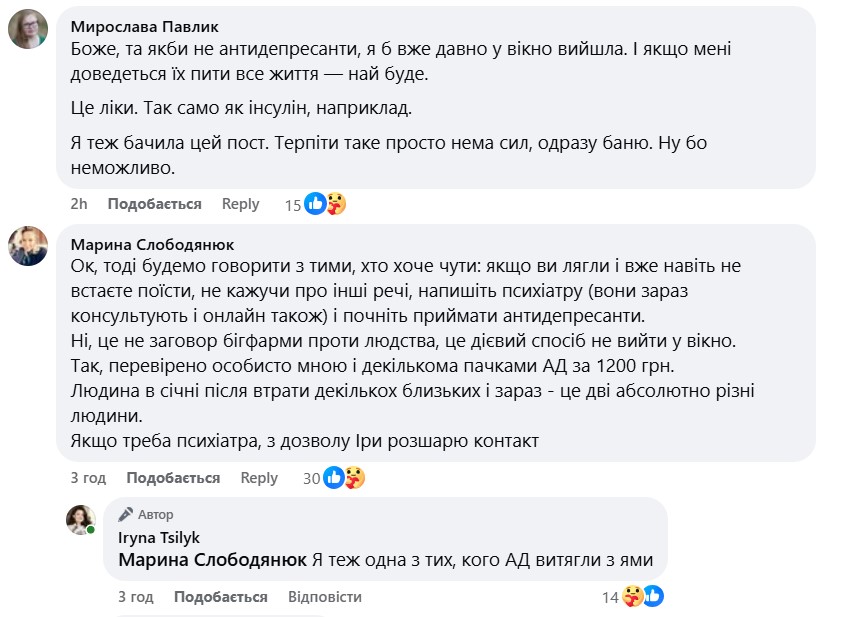Screen dimensions: 846x617
Task: Open Марина Слободянюк's profile picture
Action: [28, 246]
